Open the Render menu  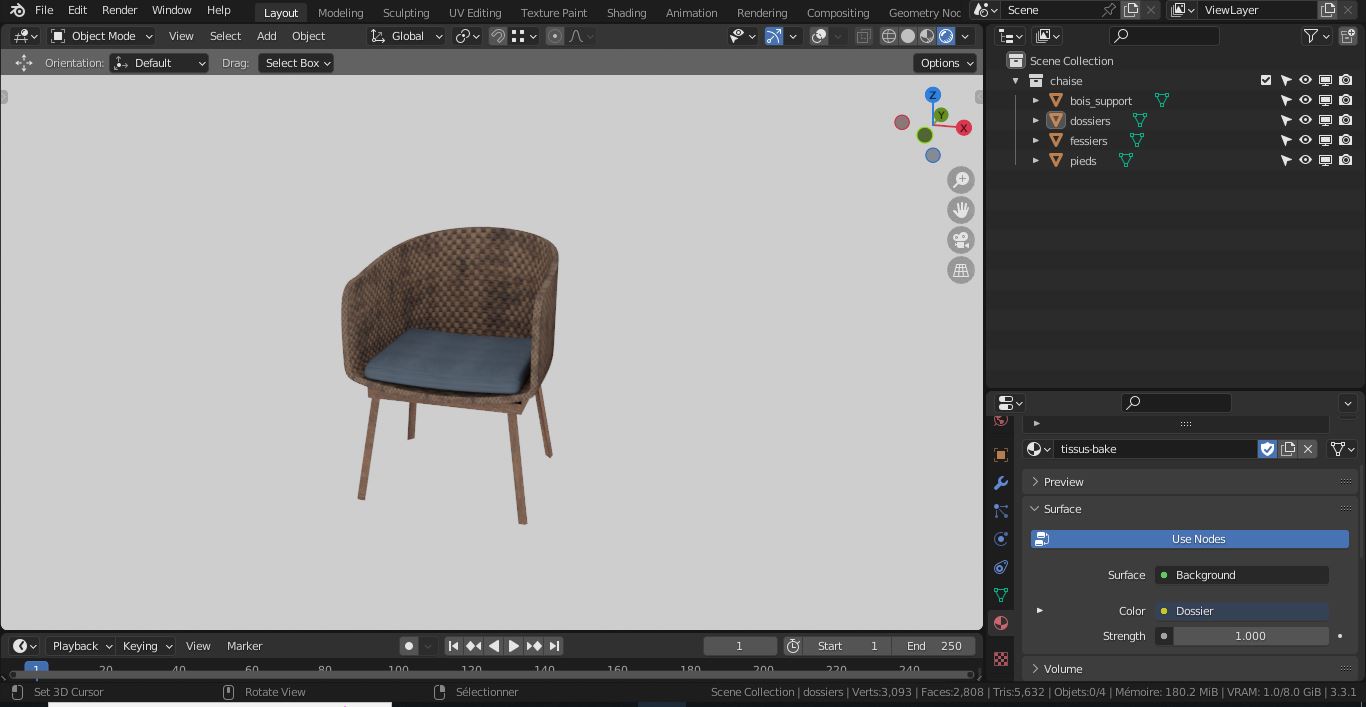119,10
